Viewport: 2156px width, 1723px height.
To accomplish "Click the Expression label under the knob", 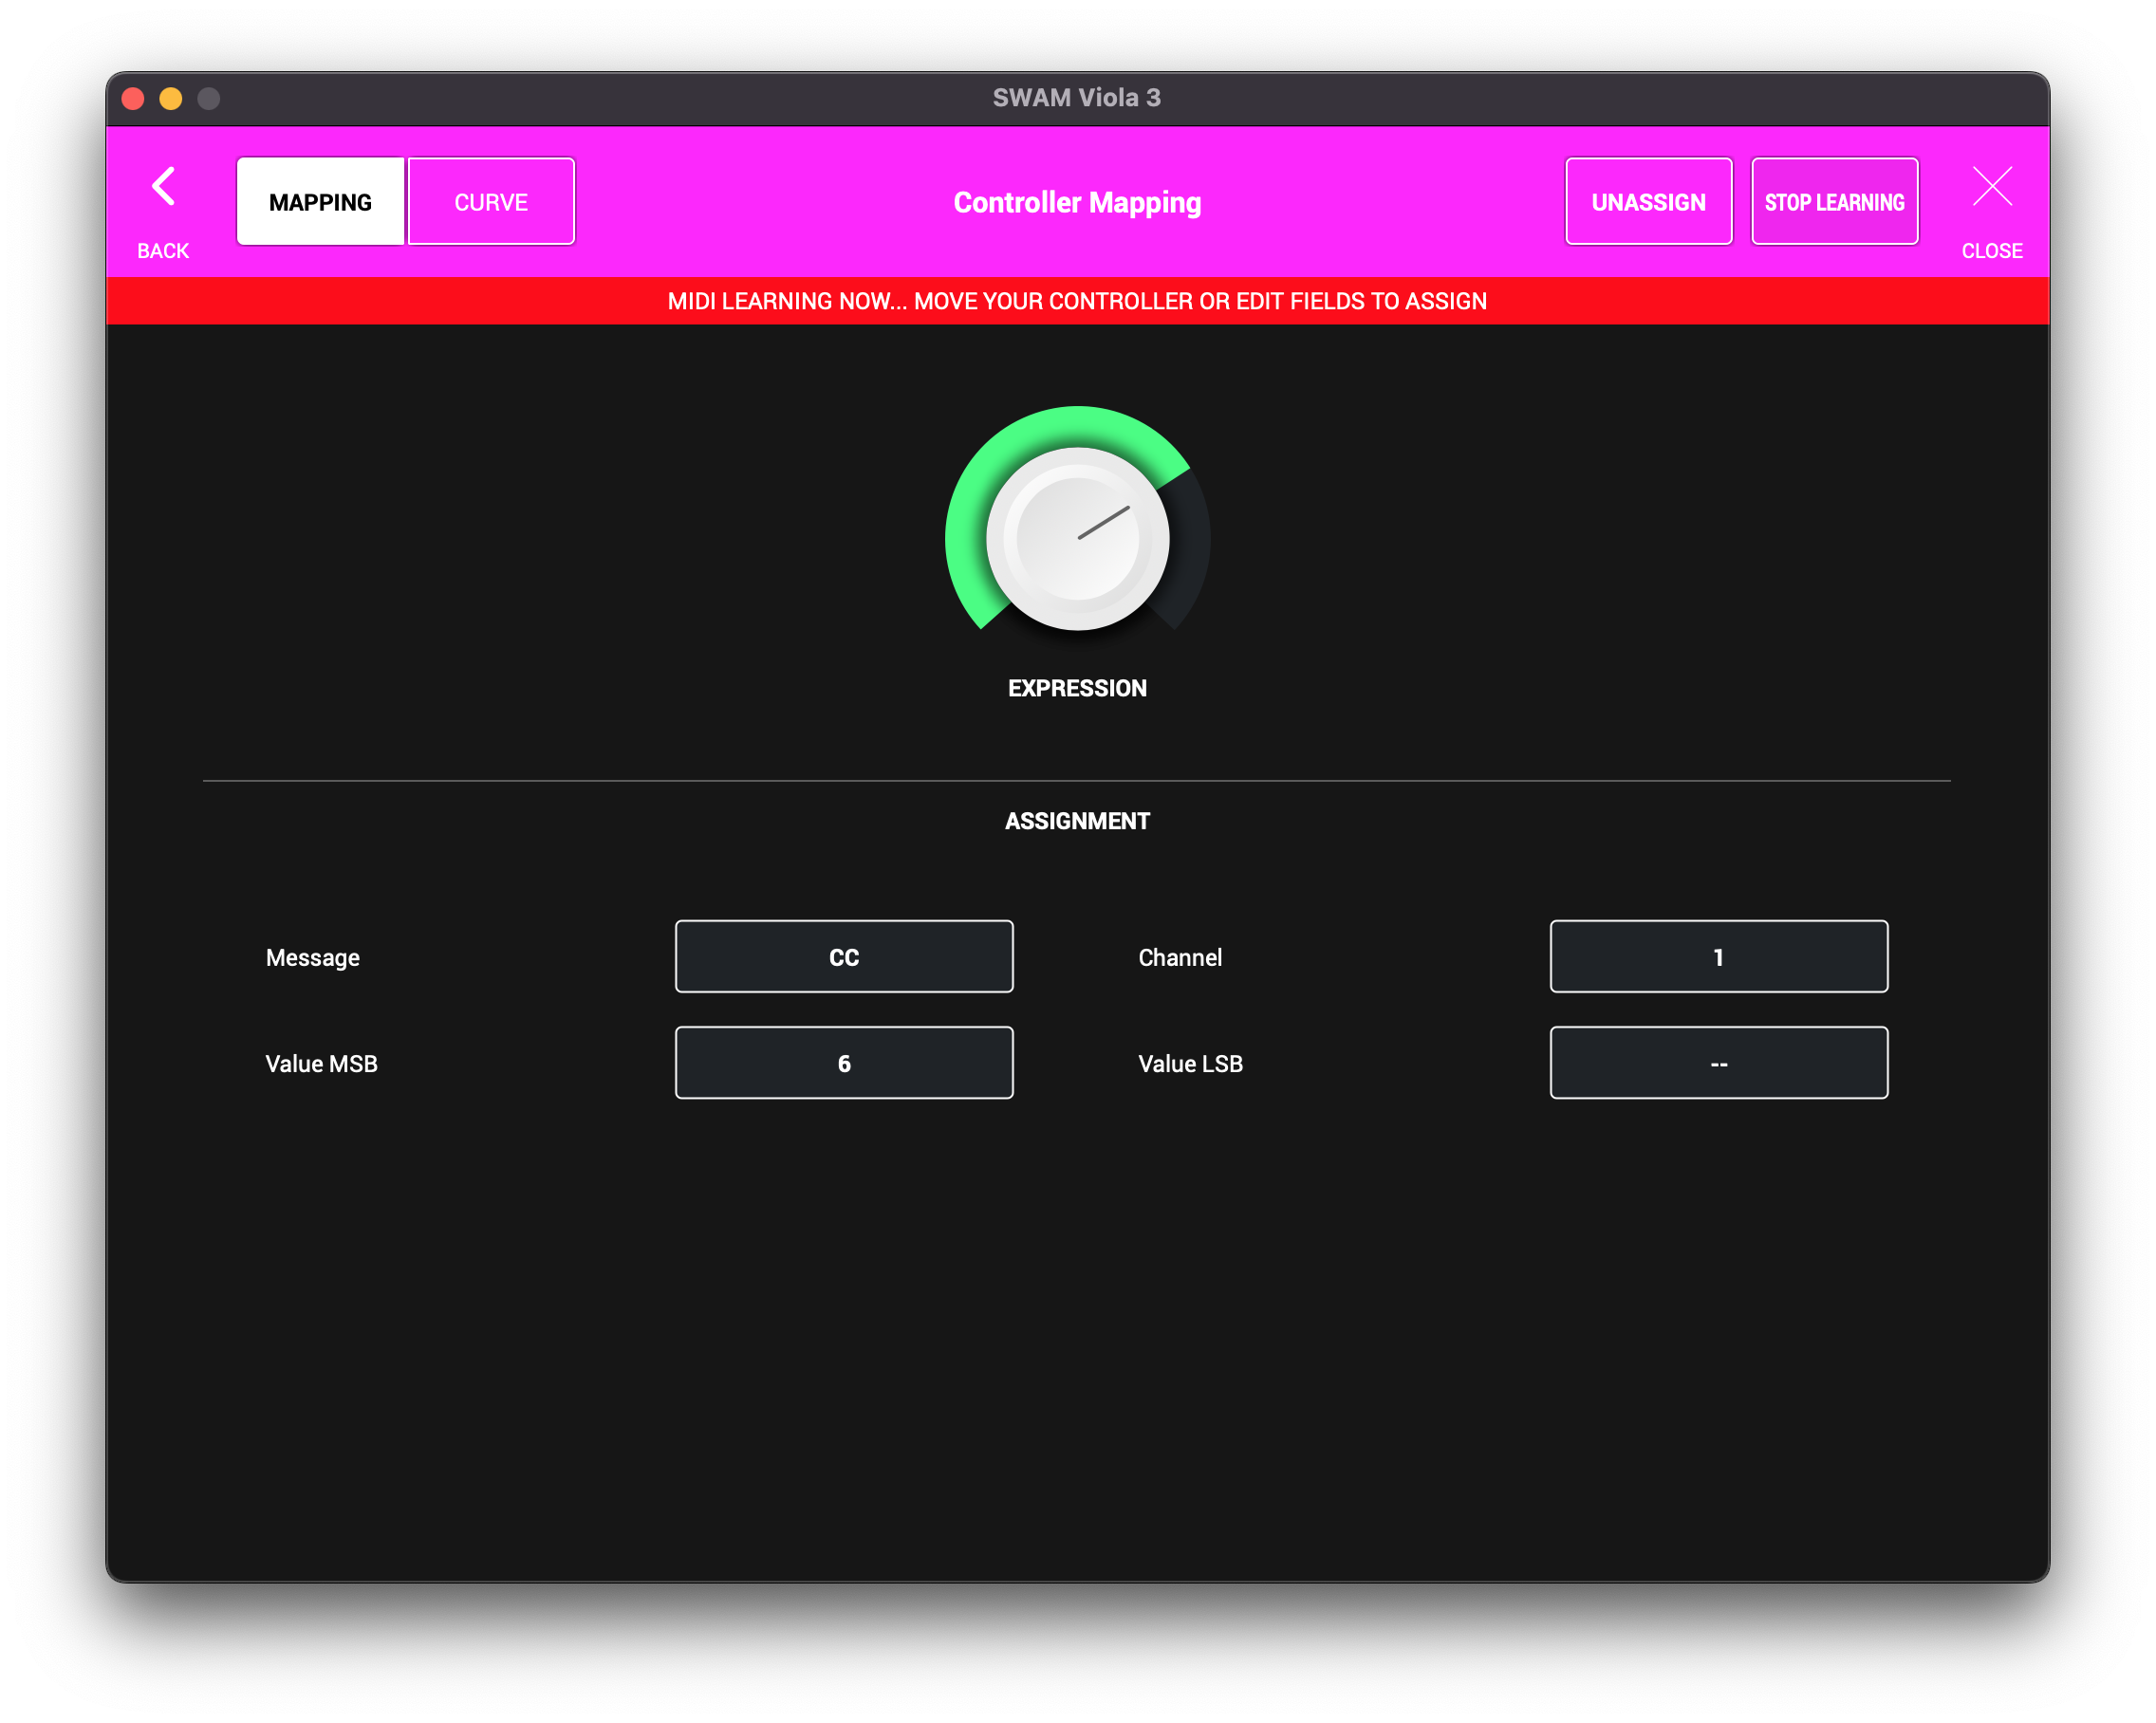I will pyautogui.click(x=1077, y=688).
